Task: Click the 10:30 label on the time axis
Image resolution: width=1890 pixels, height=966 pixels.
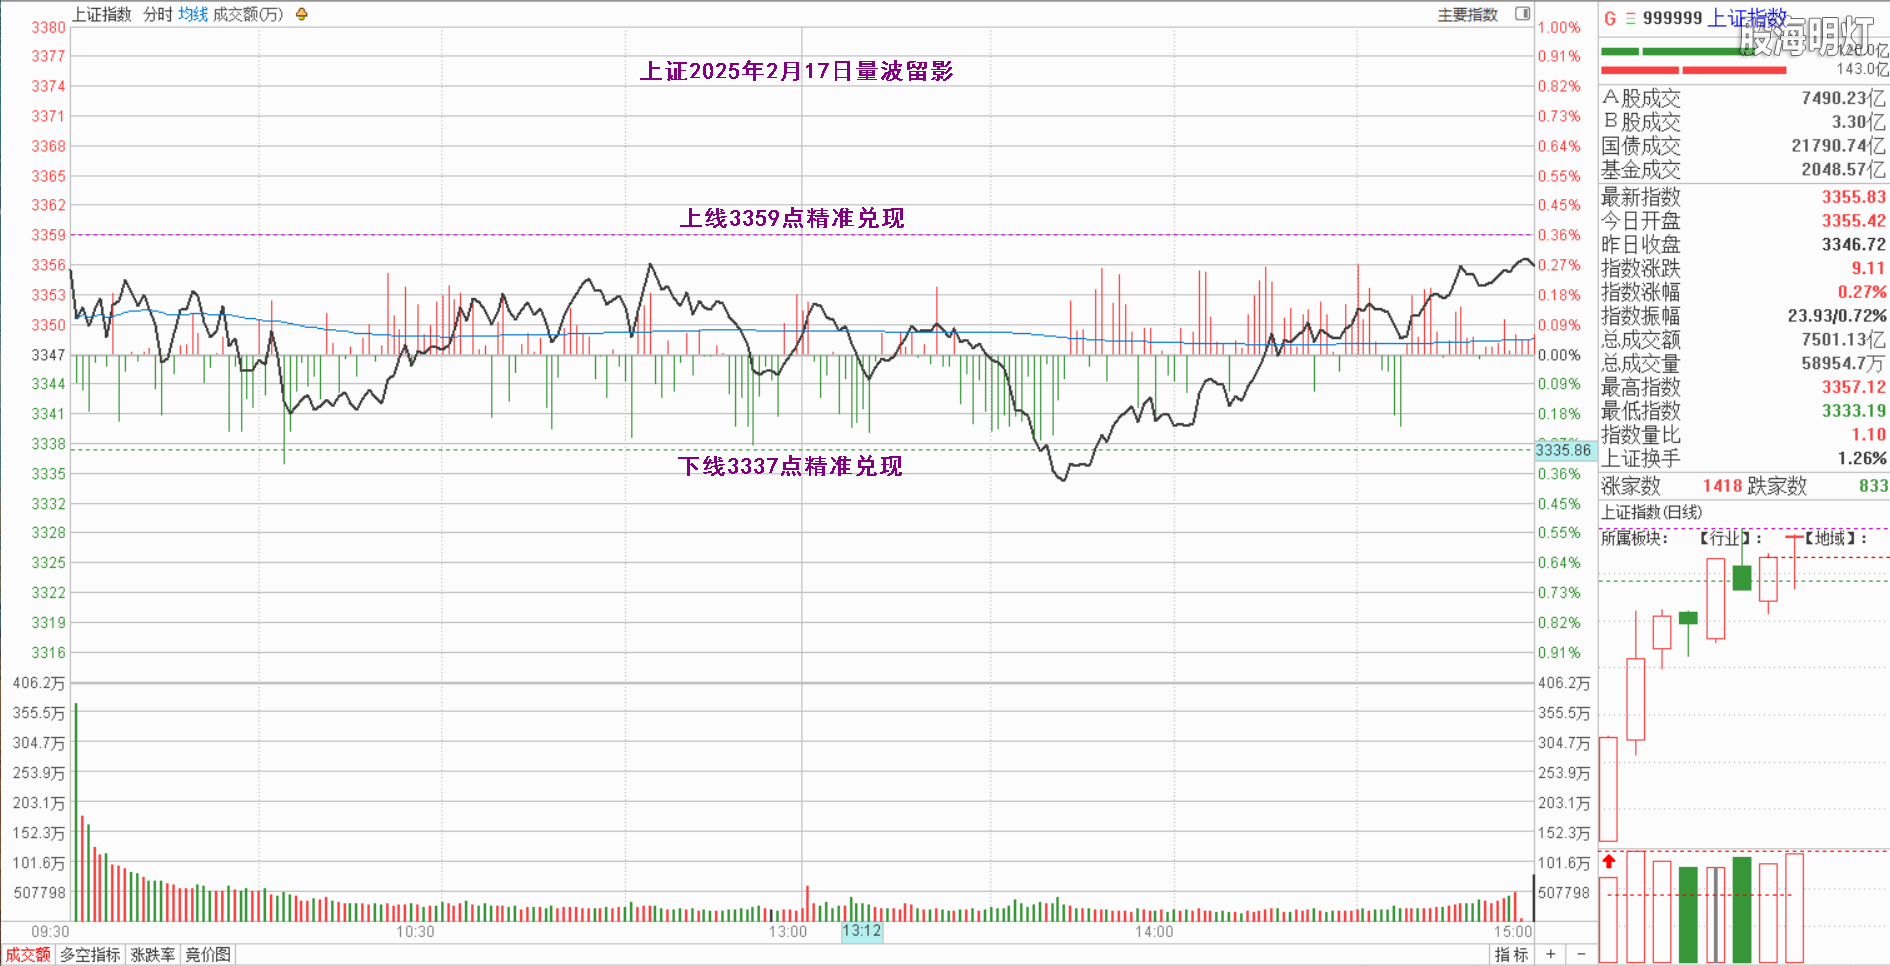Action: pos(415,931)
